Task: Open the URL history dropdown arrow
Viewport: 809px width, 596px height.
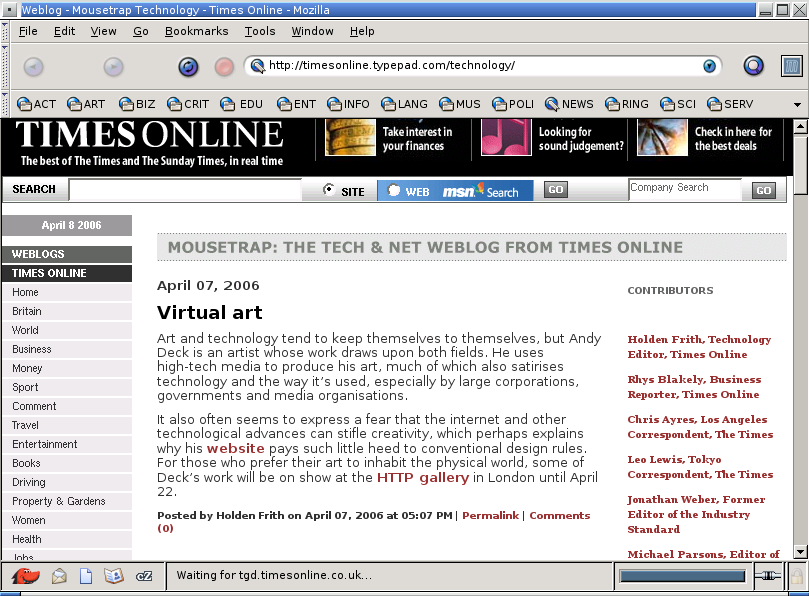Action: [709, 66]
